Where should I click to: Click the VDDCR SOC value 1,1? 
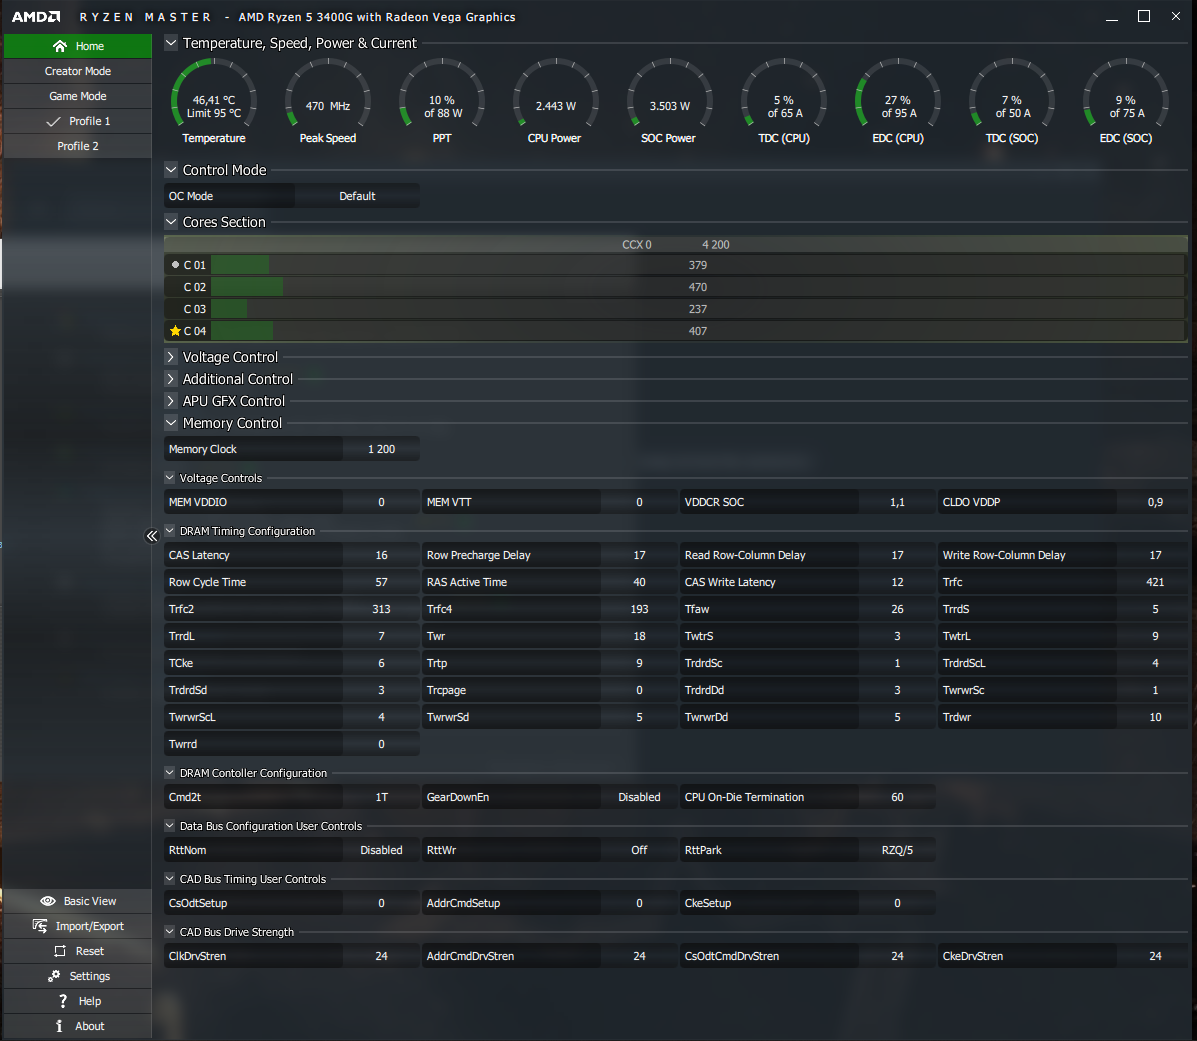[x=897, y=502]
